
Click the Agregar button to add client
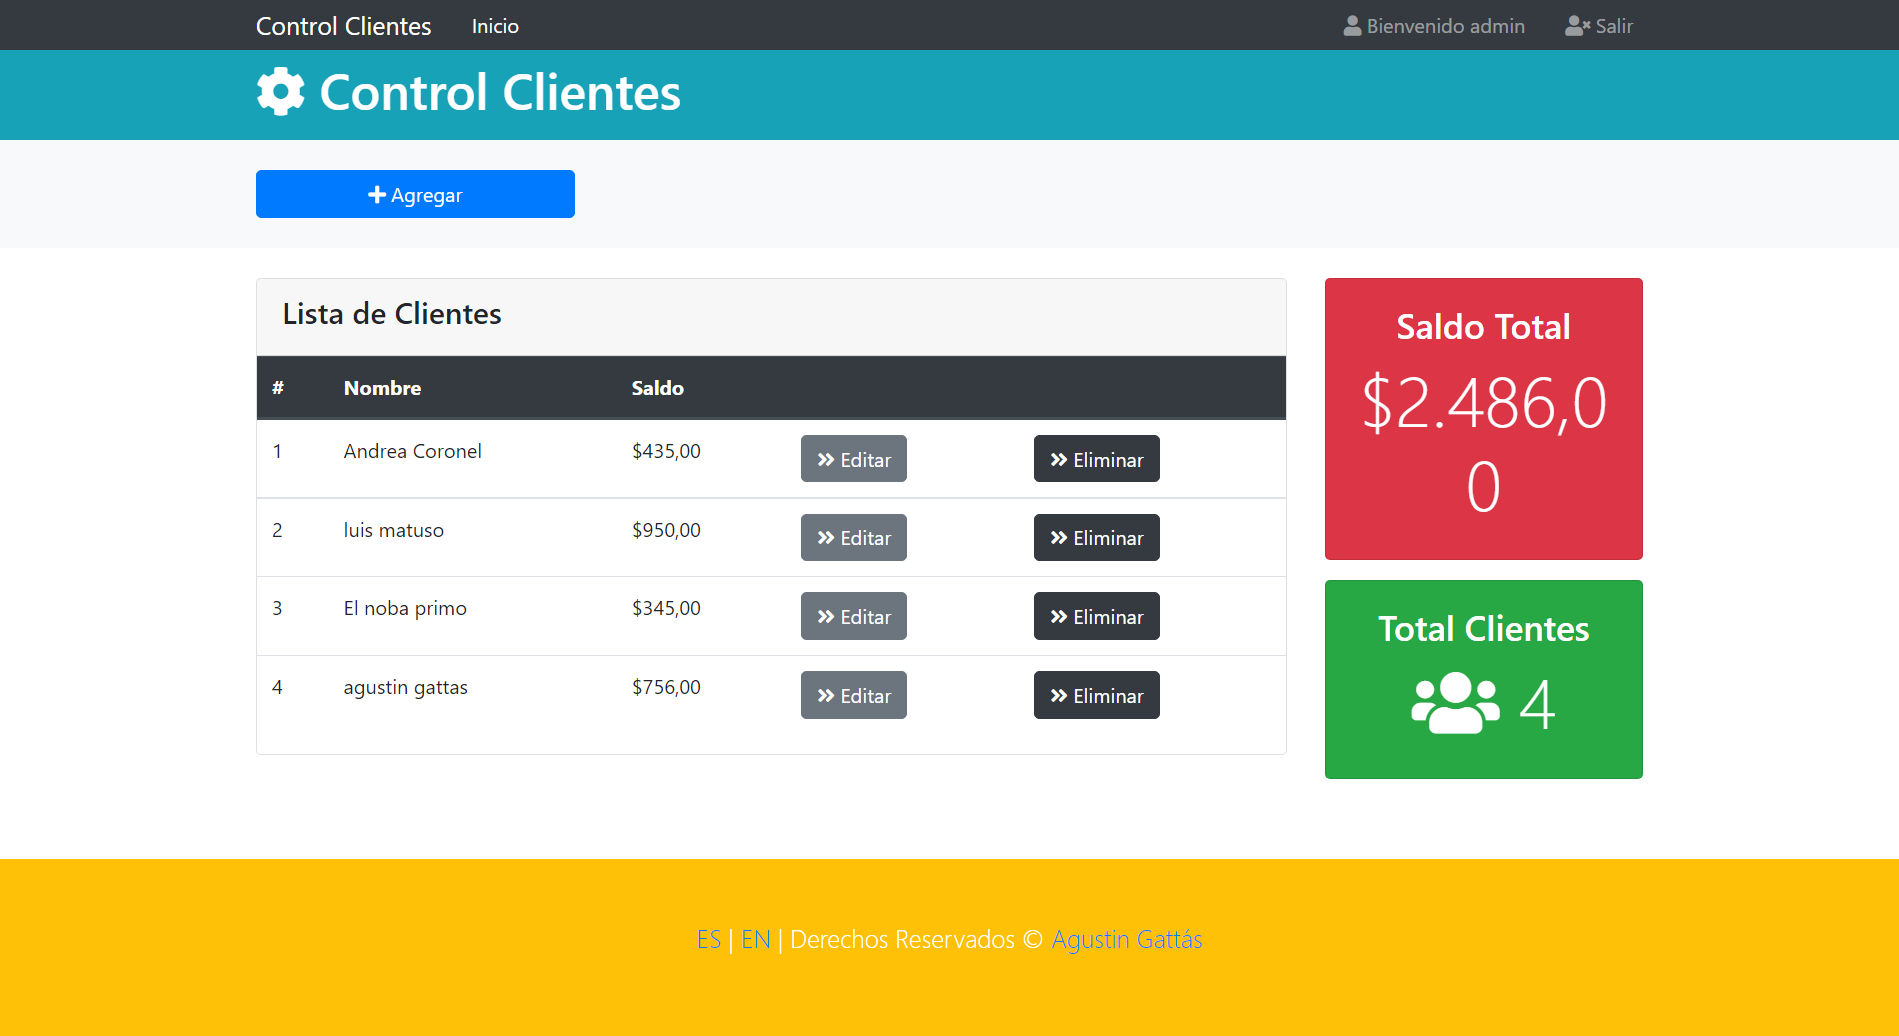[415, 194]
